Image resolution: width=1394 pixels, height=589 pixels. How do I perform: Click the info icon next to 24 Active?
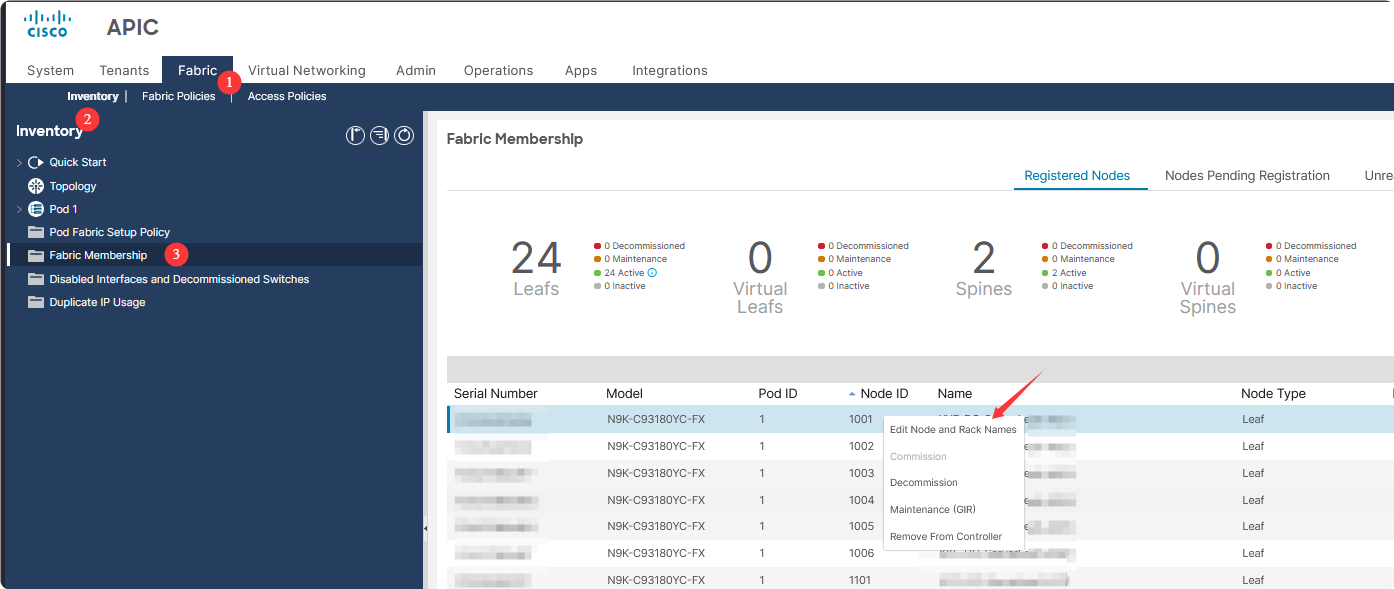click(x=652, y=272)
